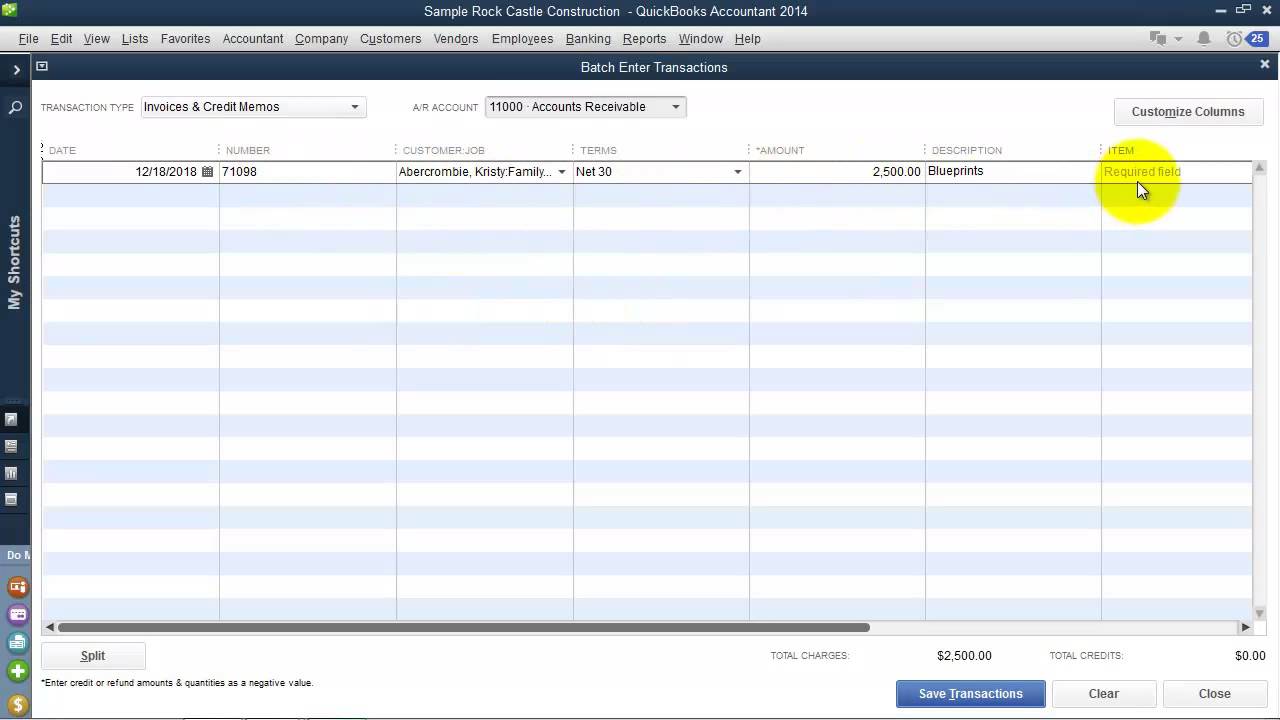Open the Employees menu
The height and width of the screenshot is (720, 1280).
(522, 39)
